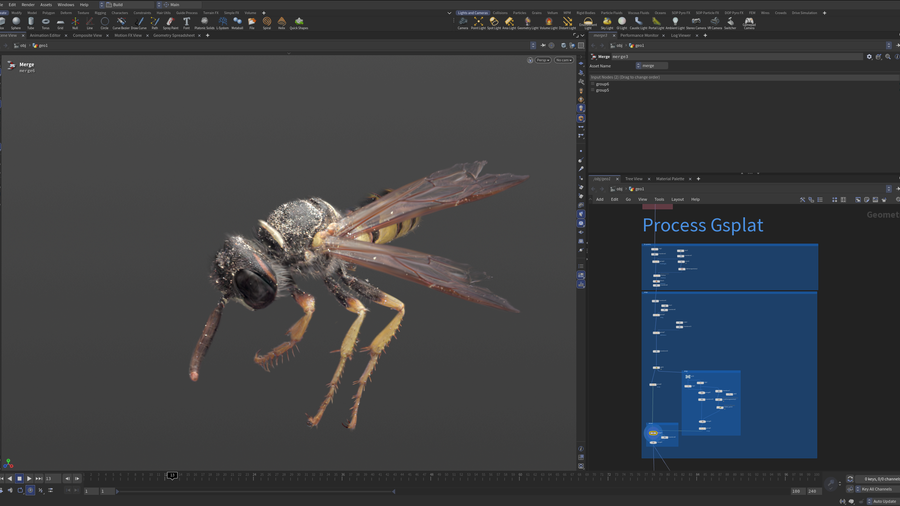Open the Persp viewport dropdown
The width and height of the screenshot is (900, 506).
(543, 60)
